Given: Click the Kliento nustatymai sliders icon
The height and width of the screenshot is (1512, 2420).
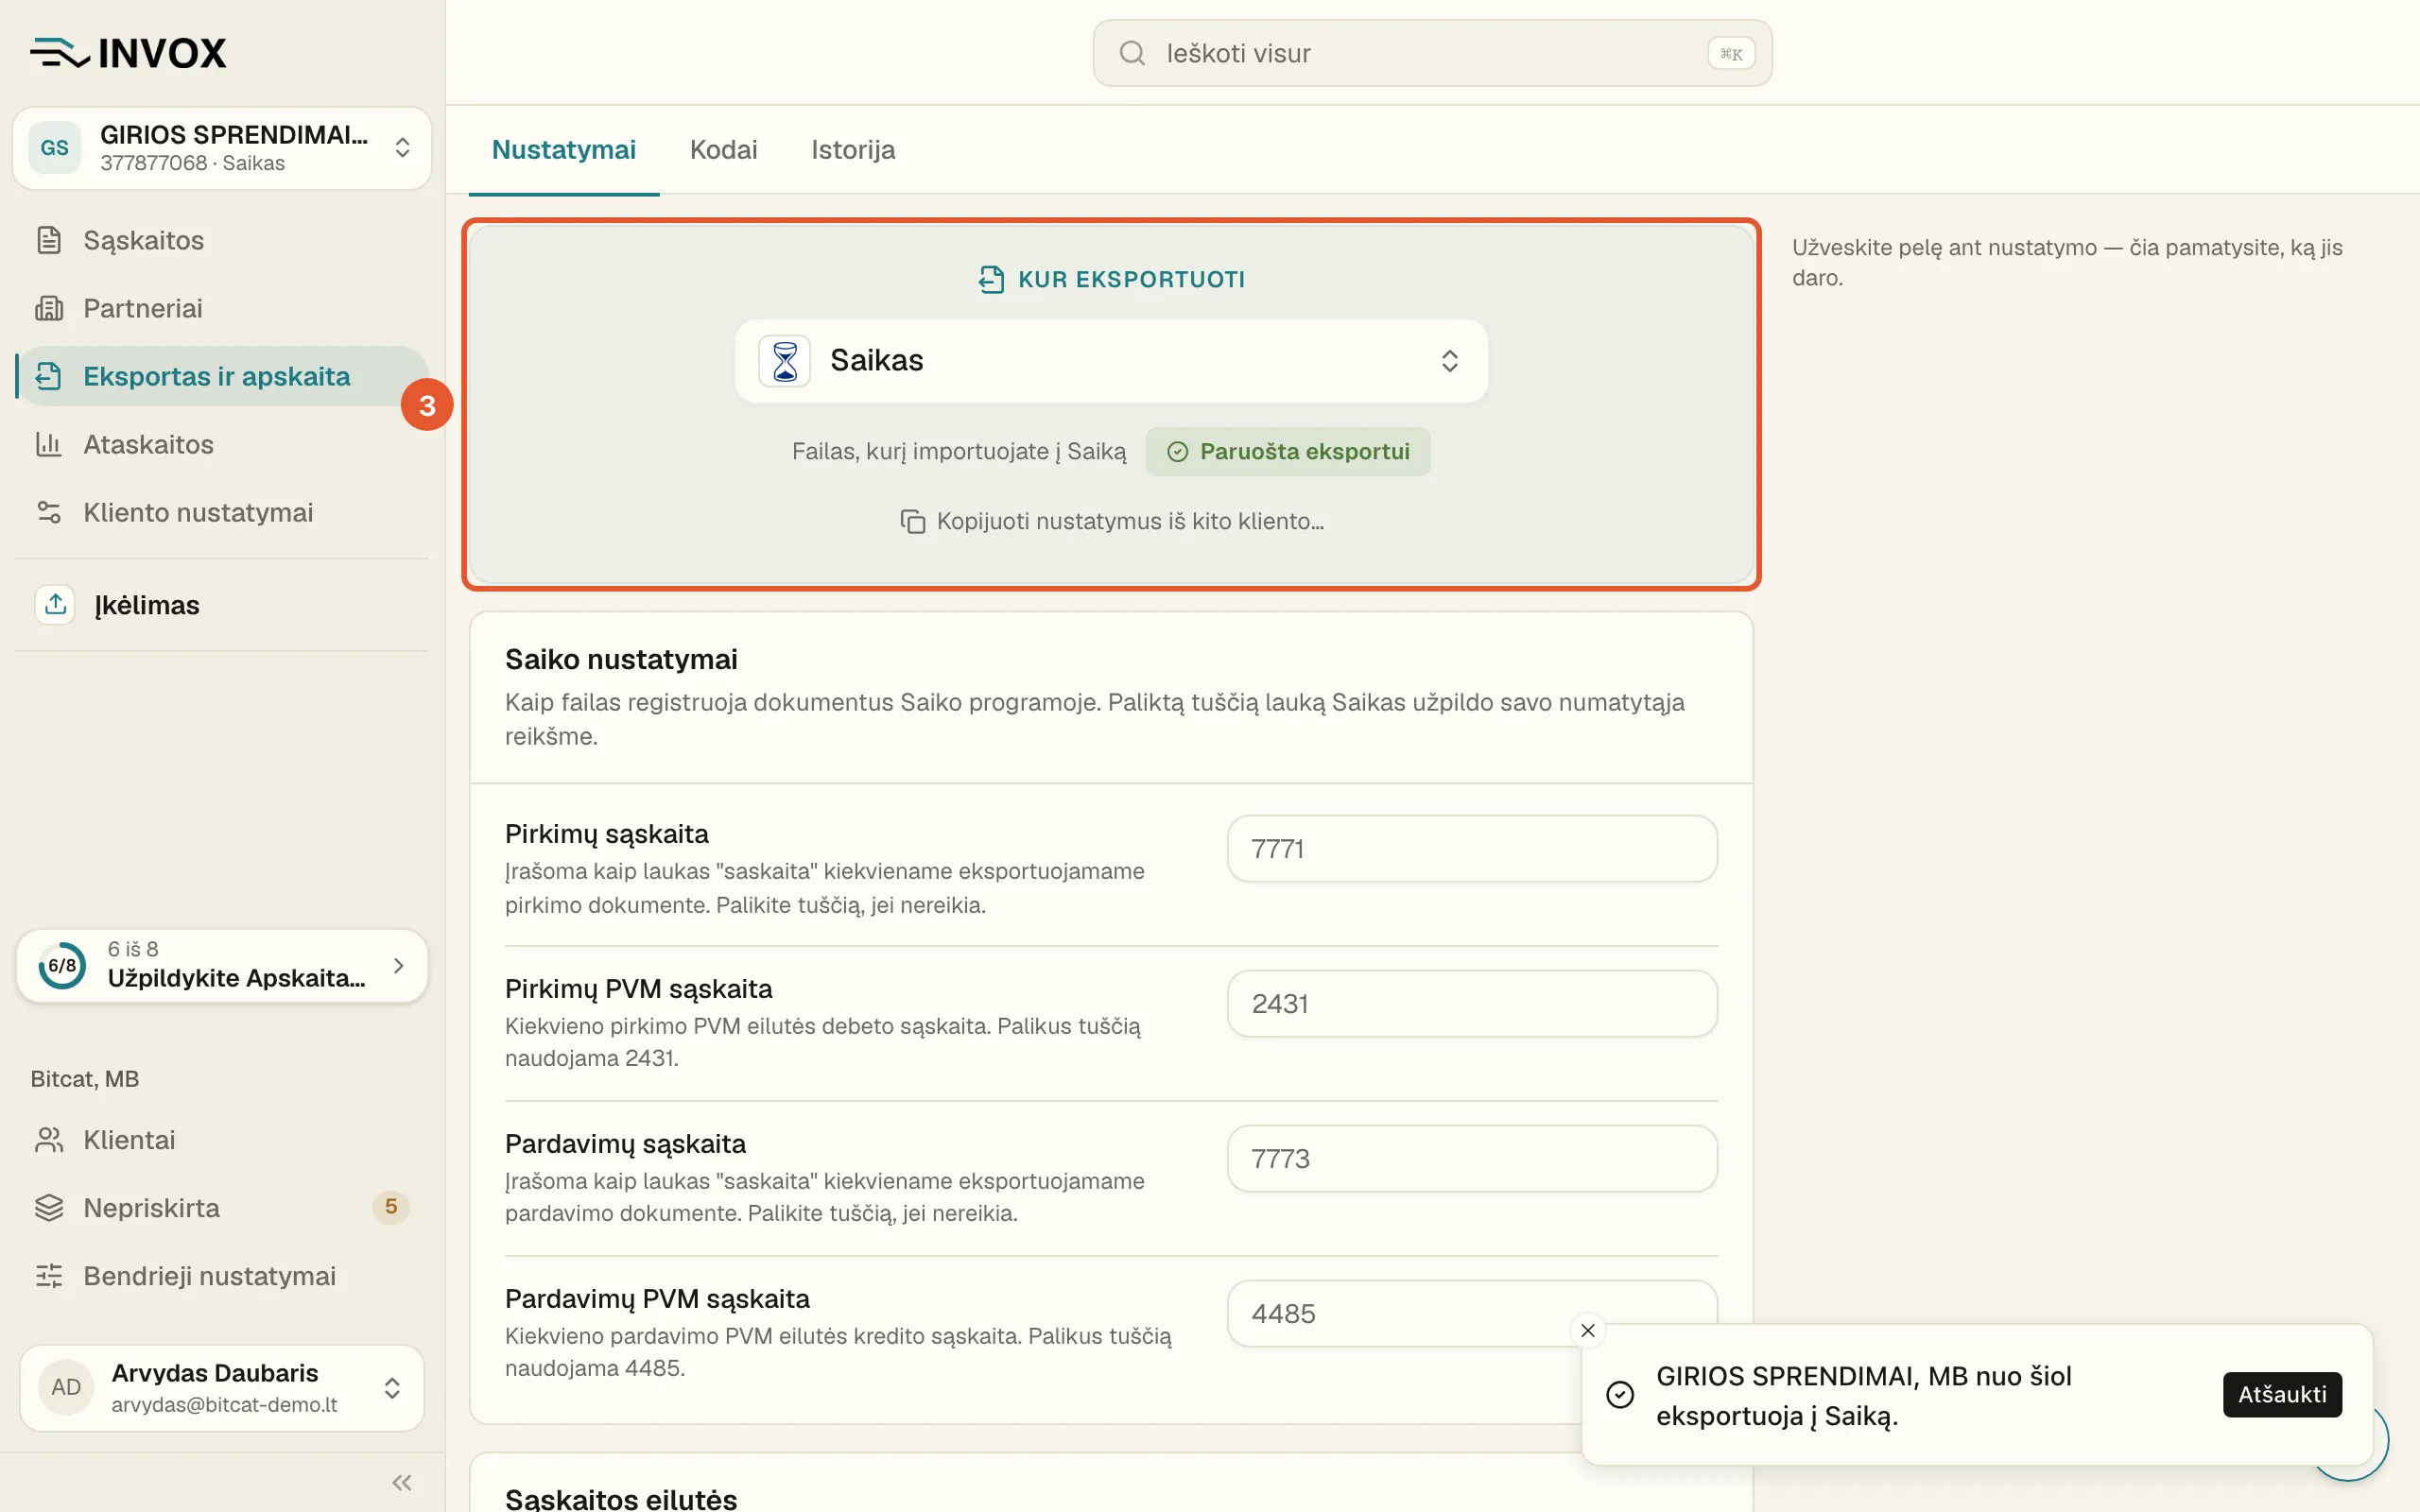Looking at the screenshot, I should [x=49, y=512].
